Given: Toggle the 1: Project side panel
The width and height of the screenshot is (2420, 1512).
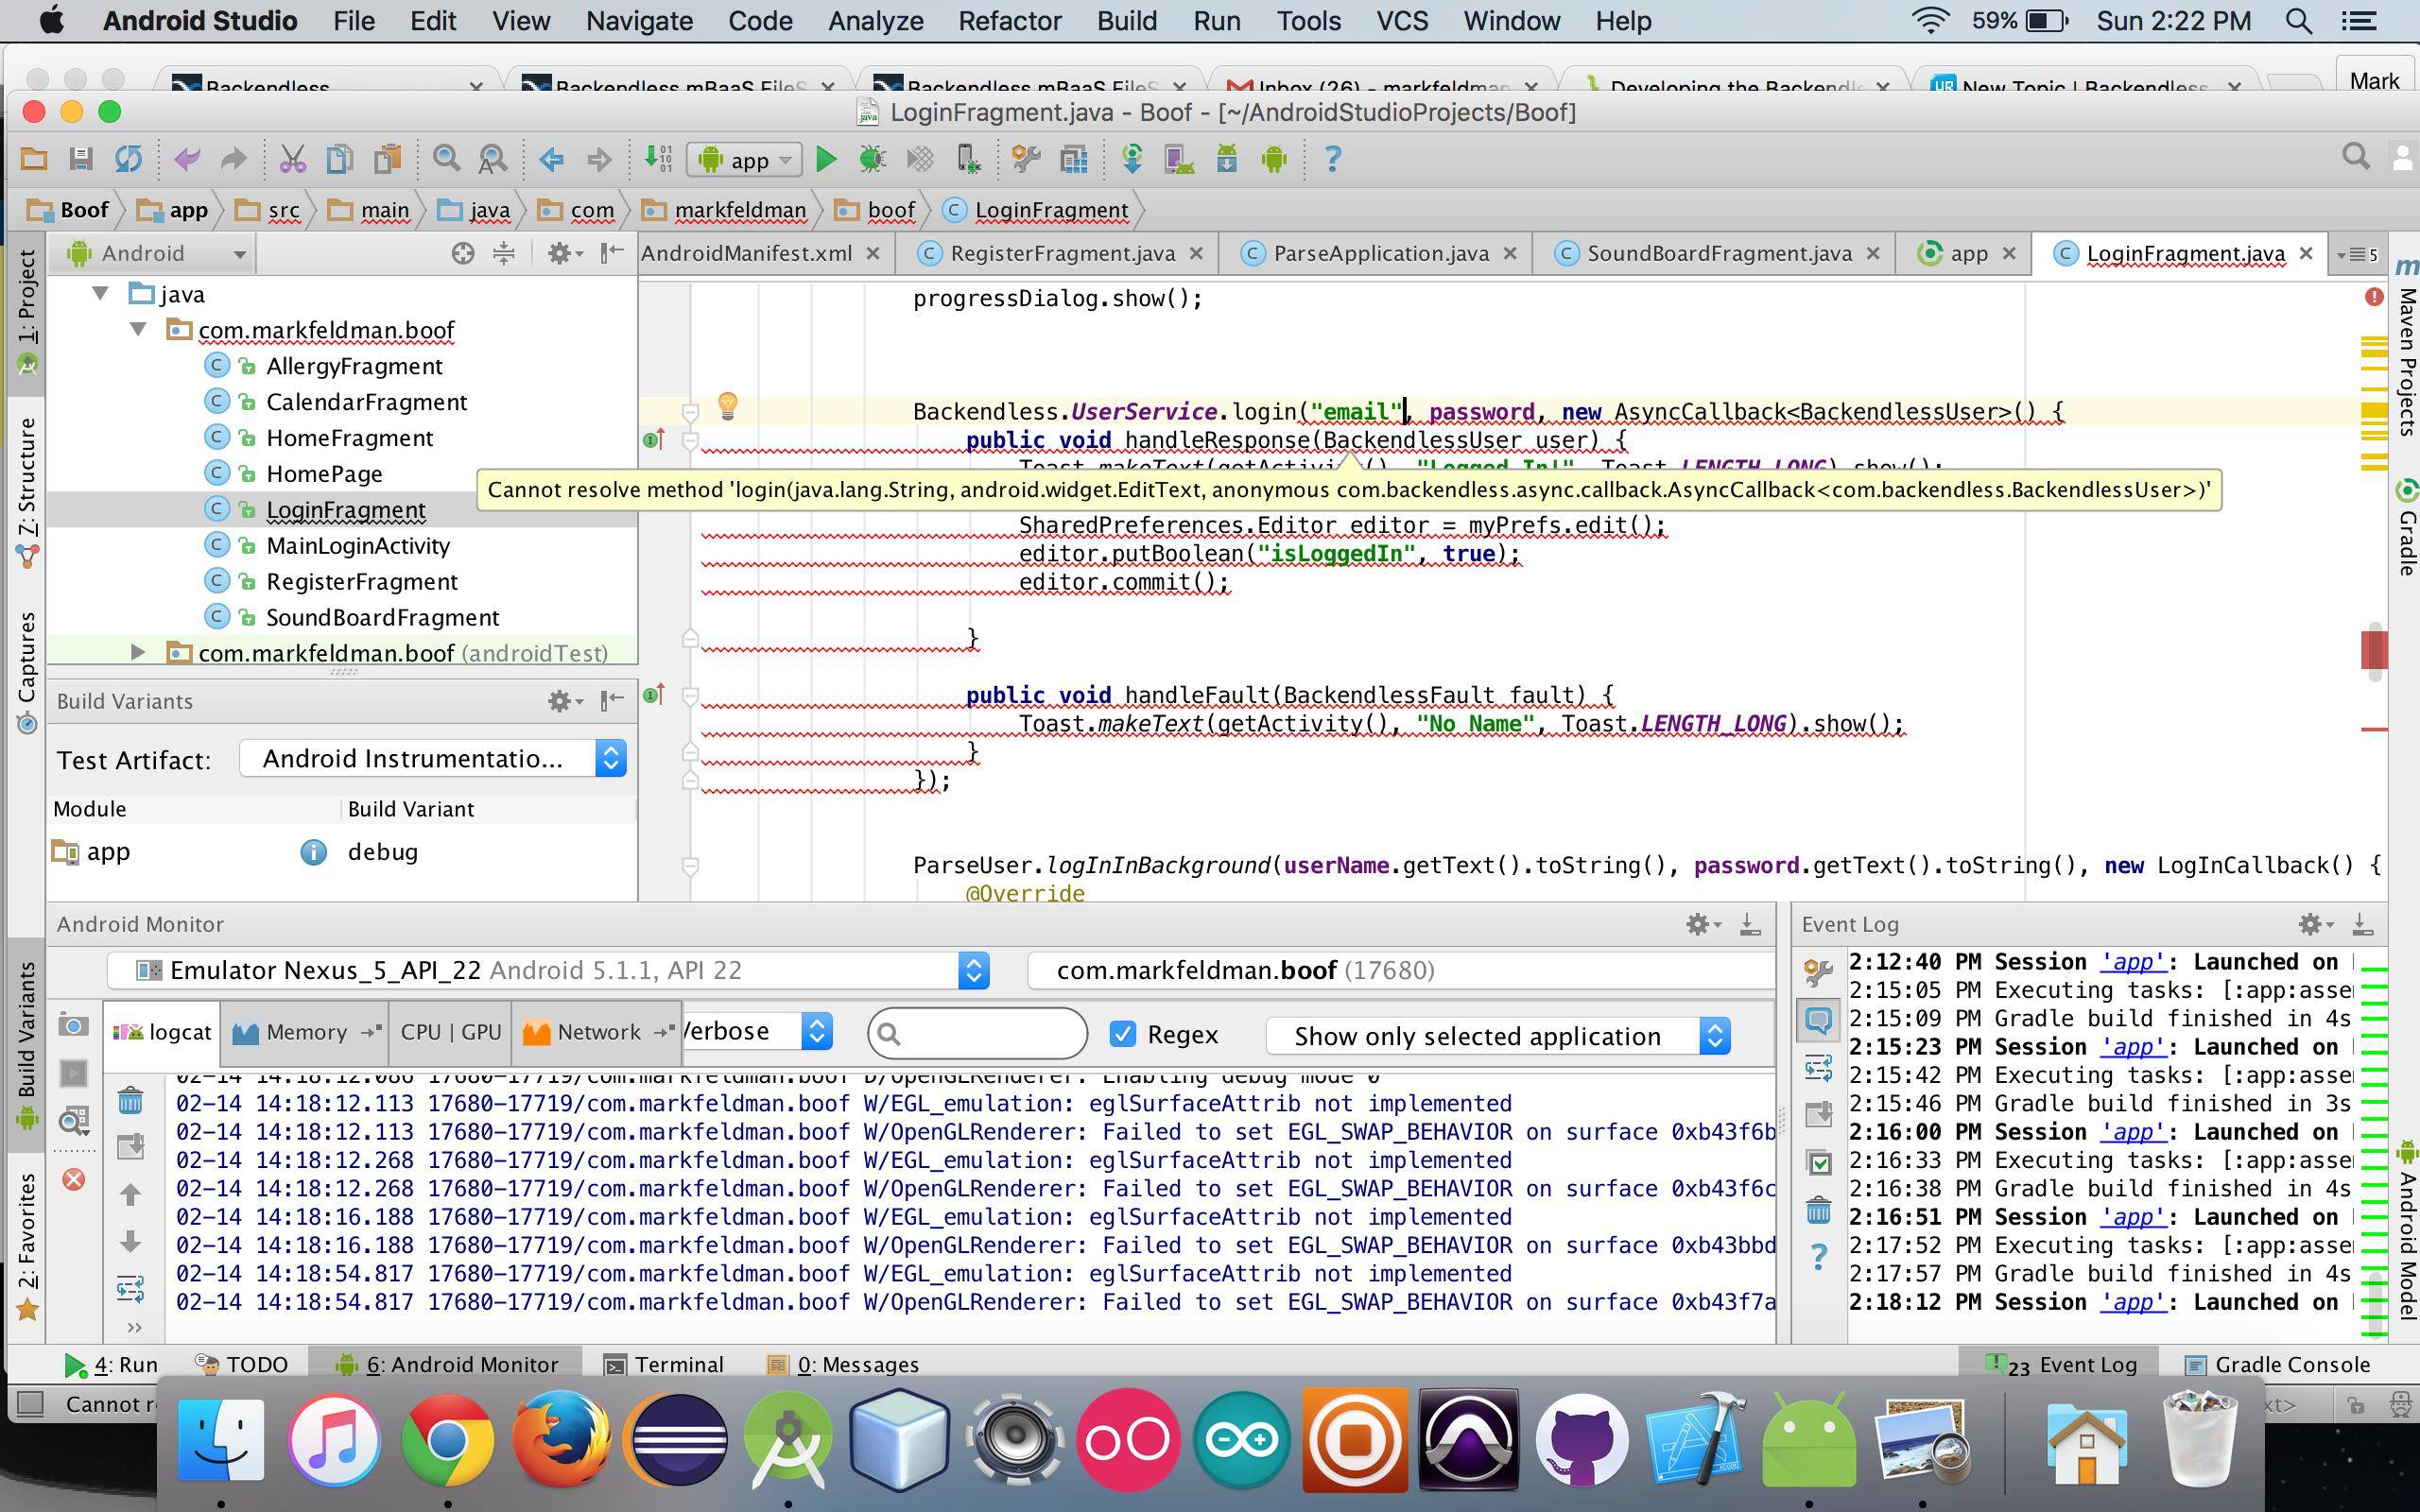Looking at the screenshot, I should click(27, 300).
